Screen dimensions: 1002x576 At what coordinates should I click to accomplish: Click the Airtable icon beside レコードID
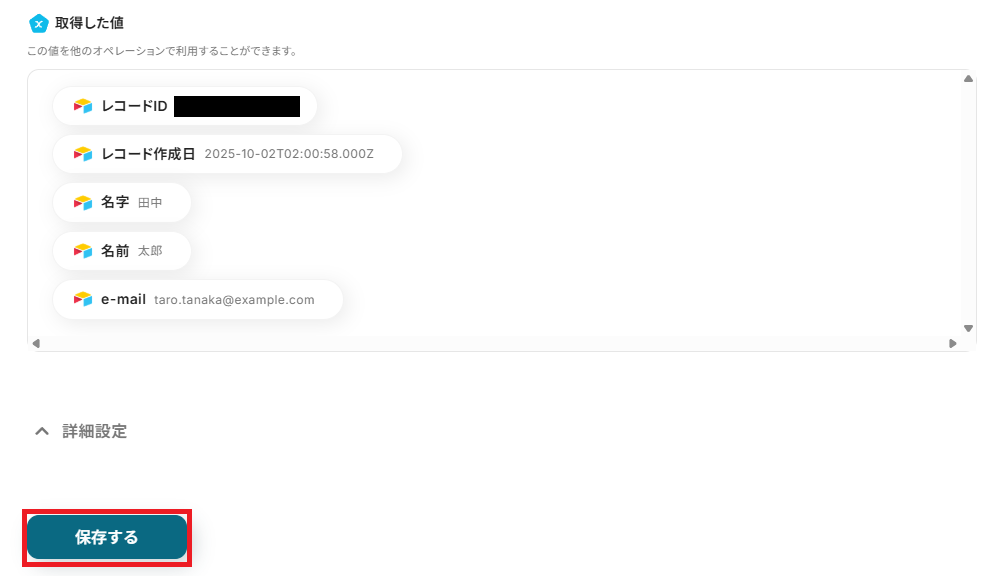click(x=83, y=106)
